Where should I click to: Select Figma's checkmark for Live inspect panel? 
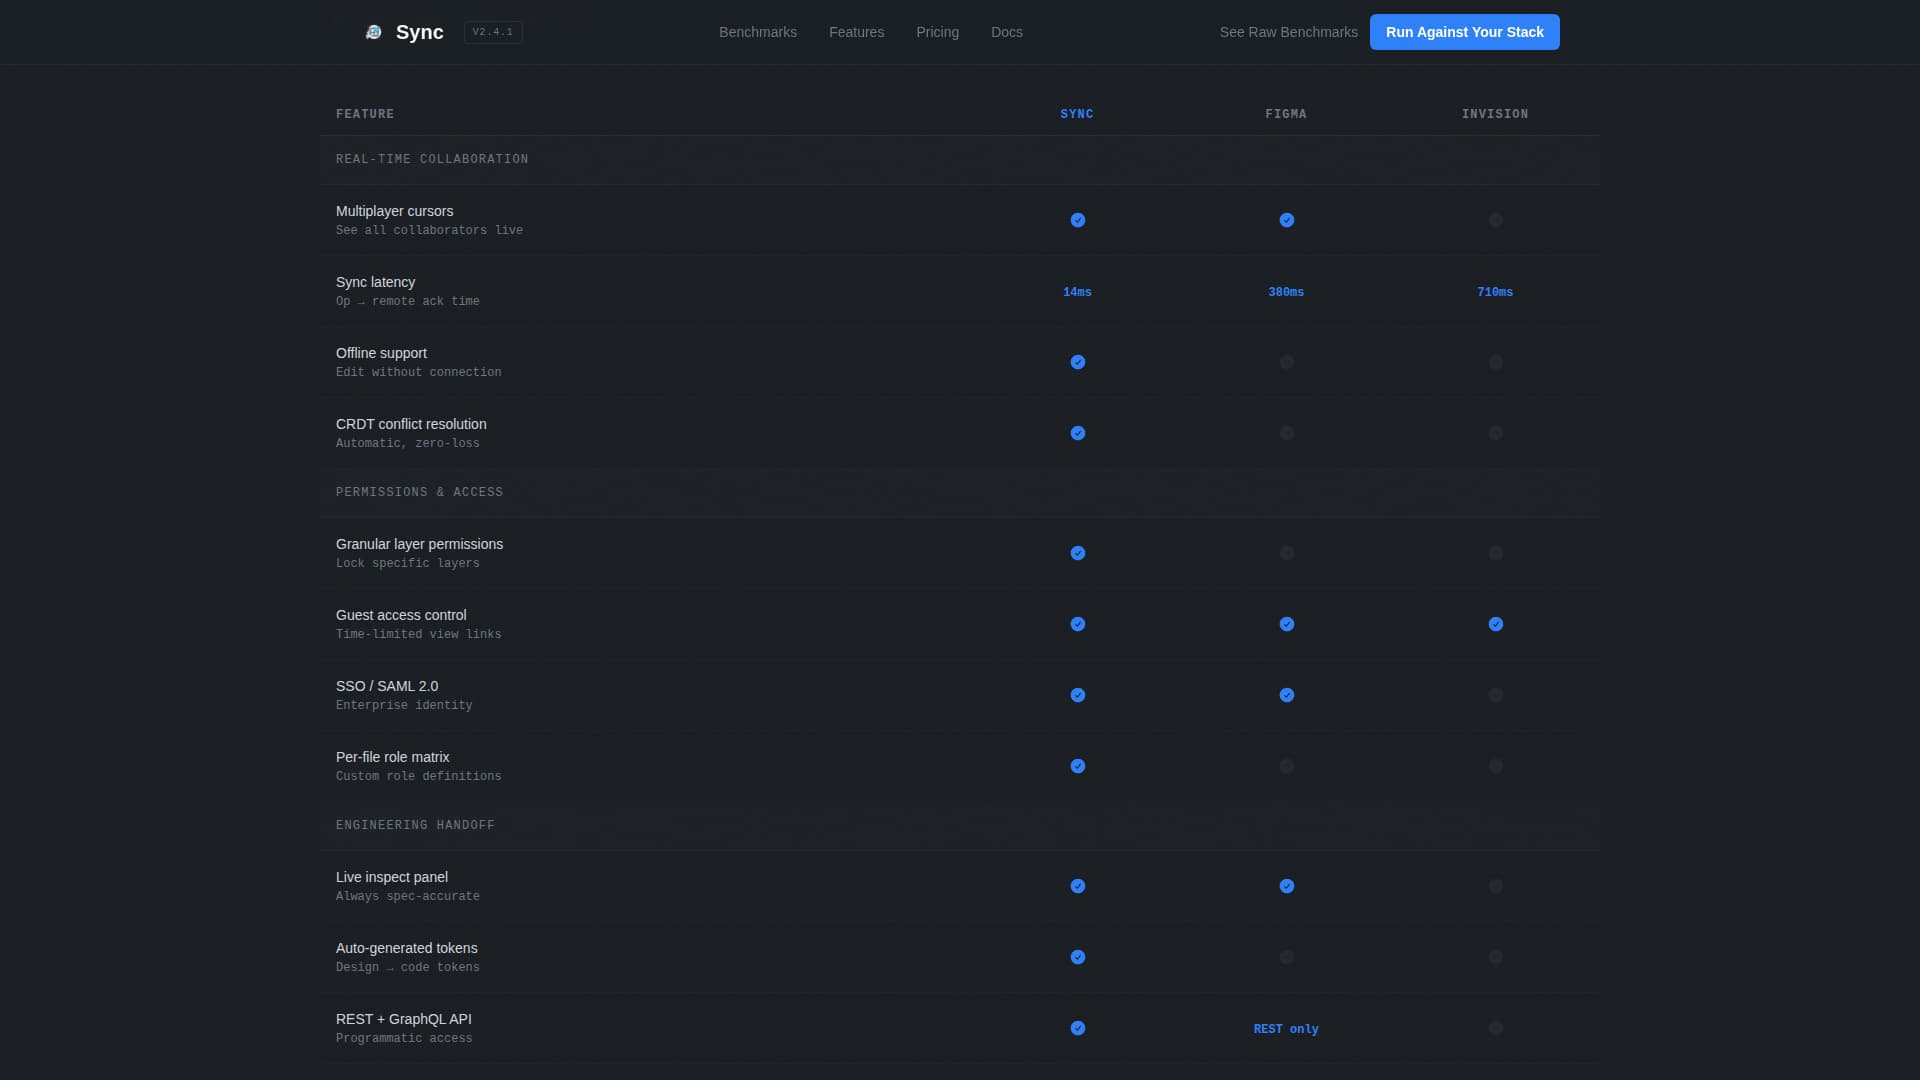click(1286, 886)
